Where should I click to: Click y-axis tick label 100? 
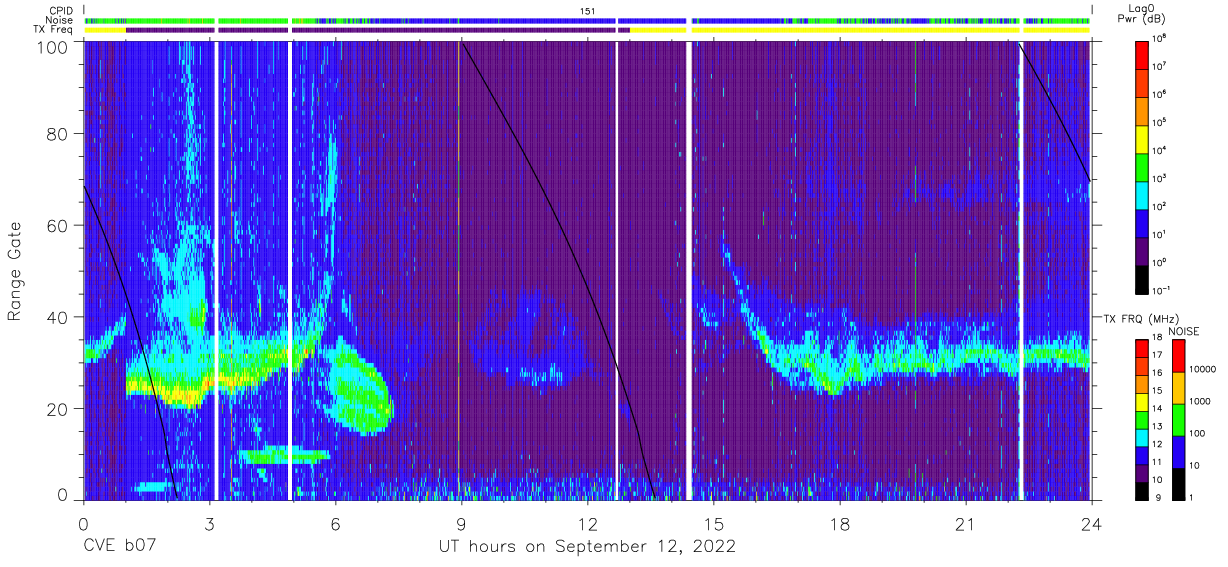[x=52, y=47]
